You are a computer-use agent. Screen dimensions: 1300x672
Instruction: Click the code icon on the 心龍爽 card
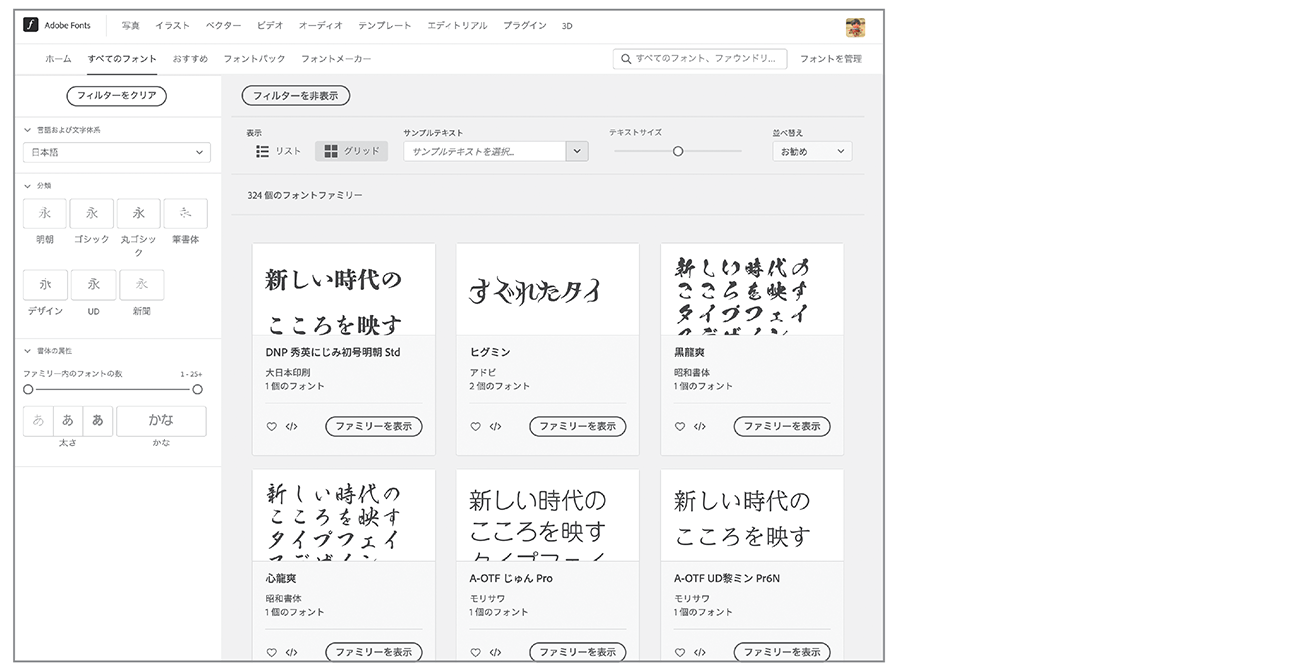291,652
